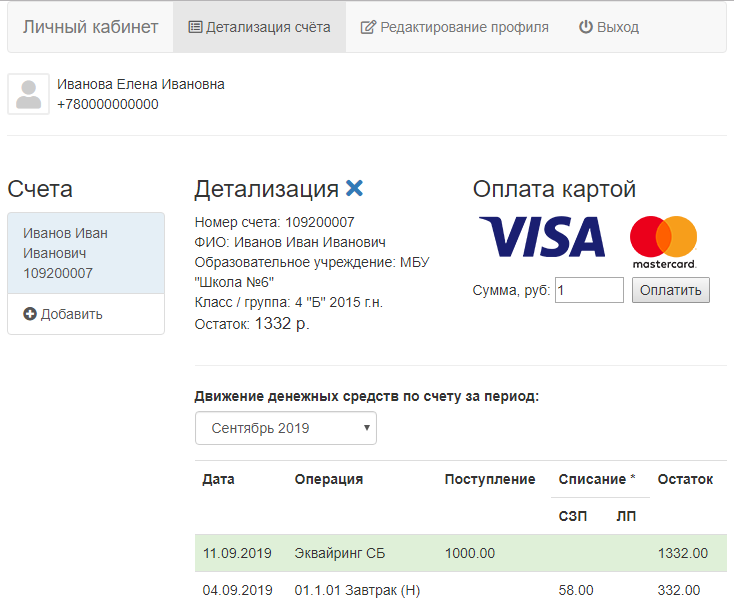This screenshot has height=604, width=734.
Task: Click the Дата column header
Action: click(218, 479)
